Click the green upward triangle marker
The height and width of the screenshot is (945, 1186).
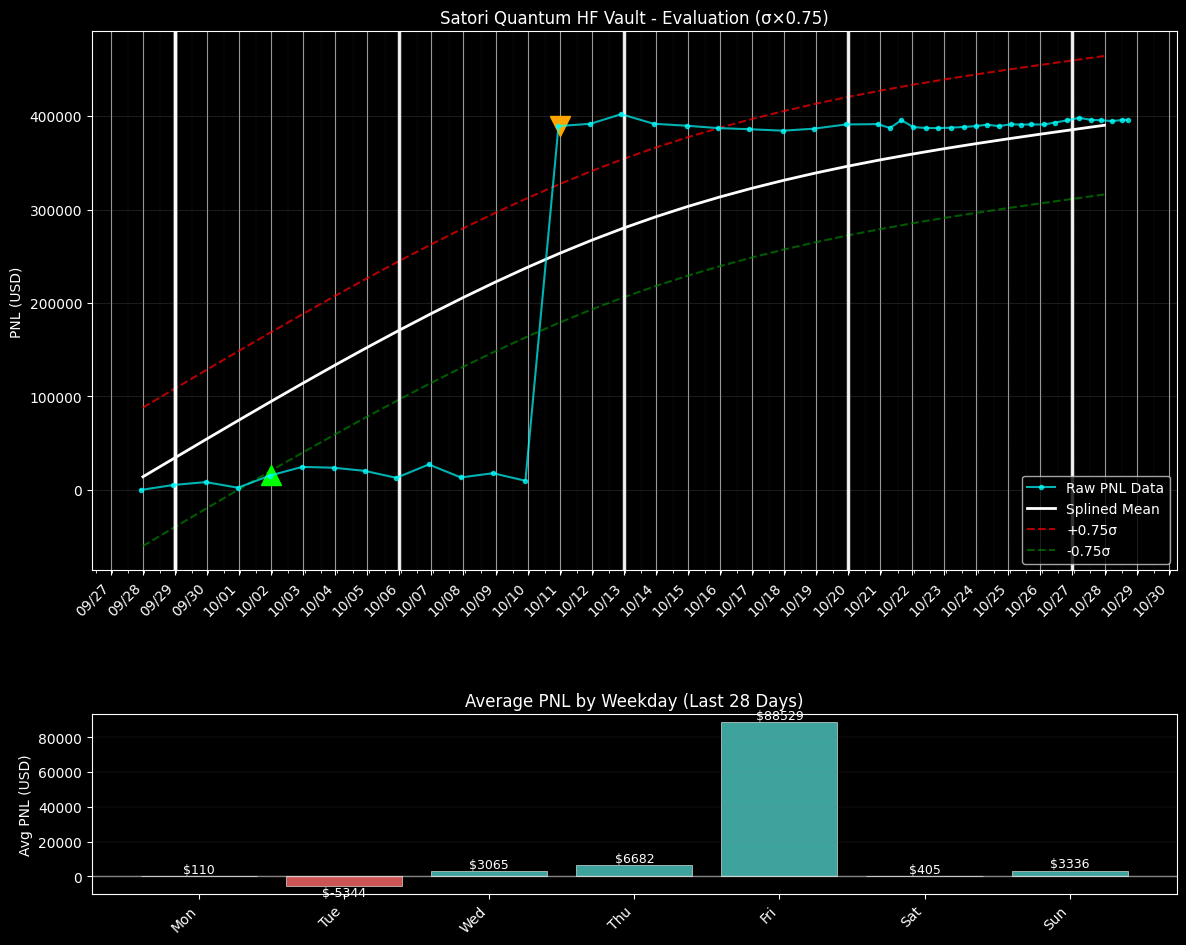tap(271, 476)
